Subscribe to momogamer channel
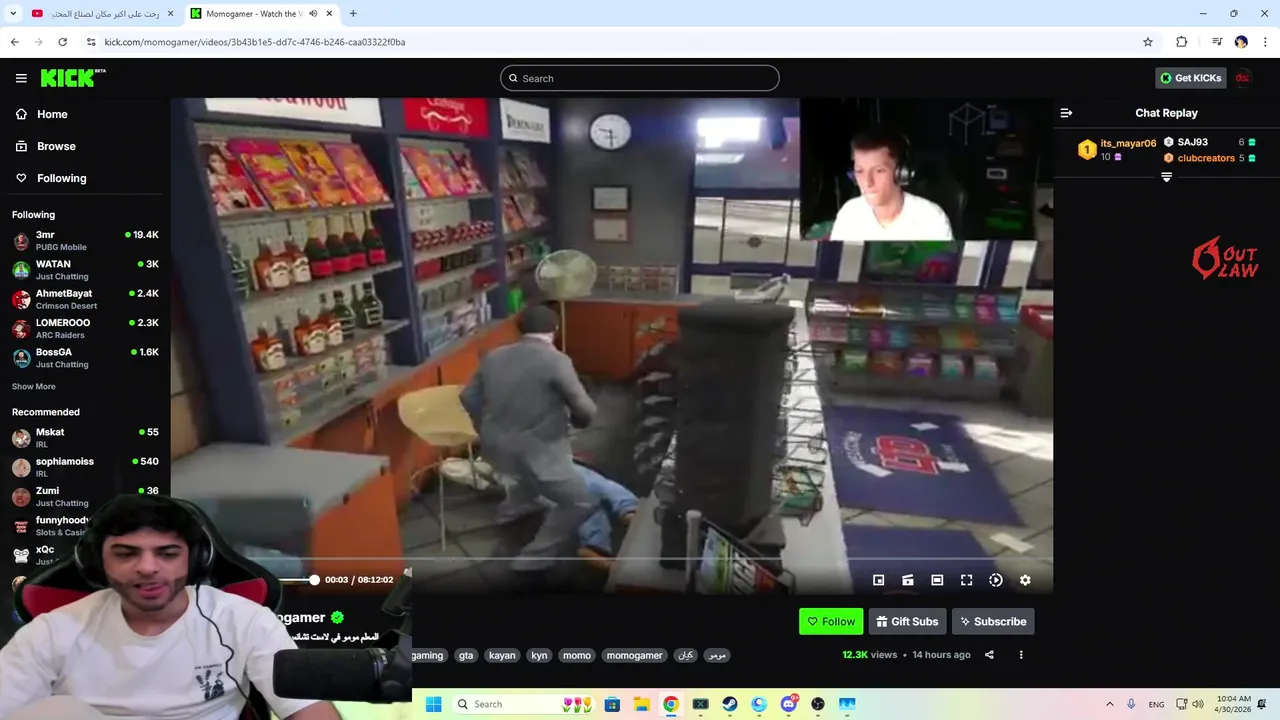1280x720 pixels. 993,621
